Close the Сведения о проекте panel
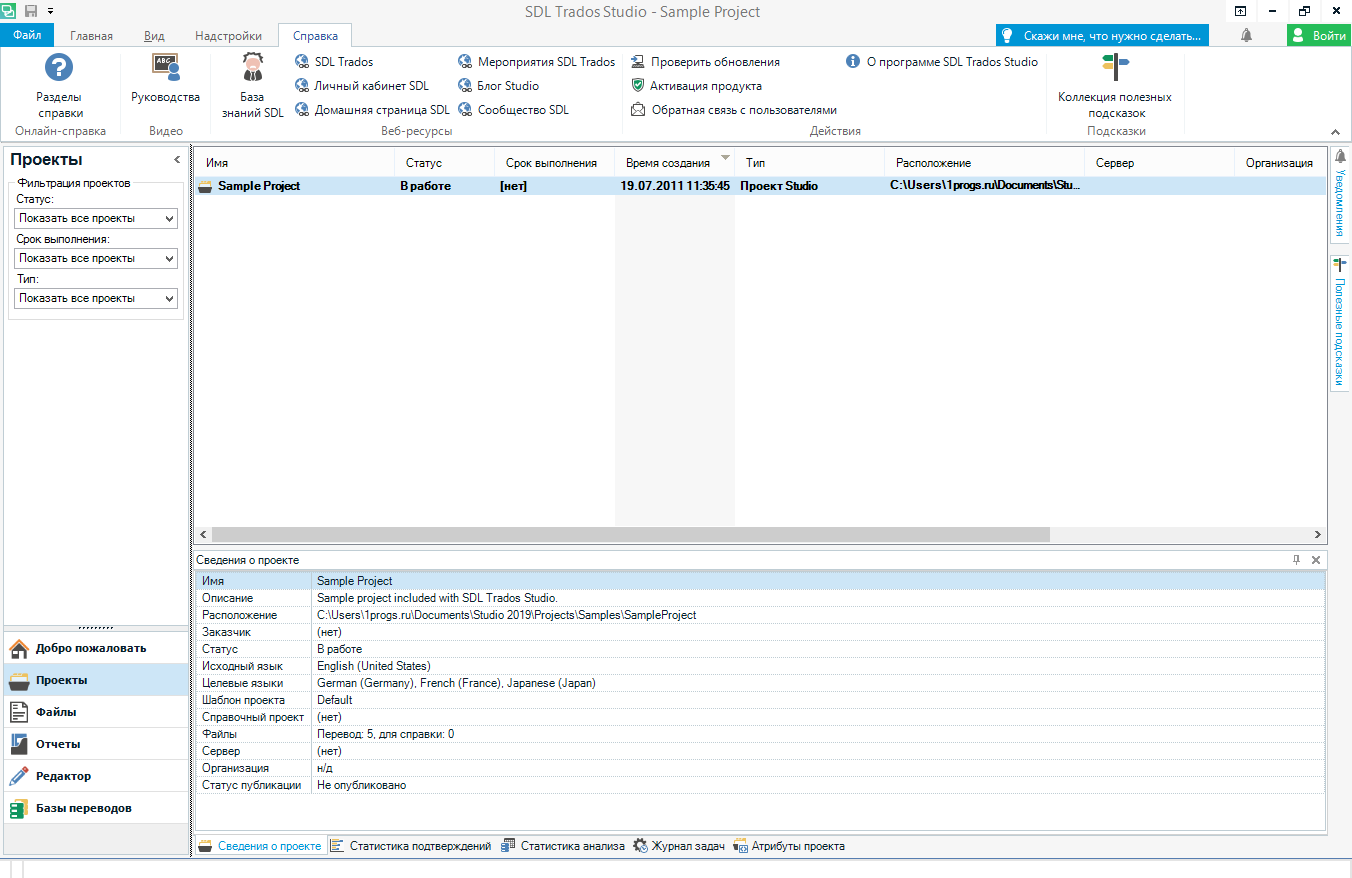The height and width of the screenshot is (878, 1352). pyautogui.click(x=1316, y=560)
